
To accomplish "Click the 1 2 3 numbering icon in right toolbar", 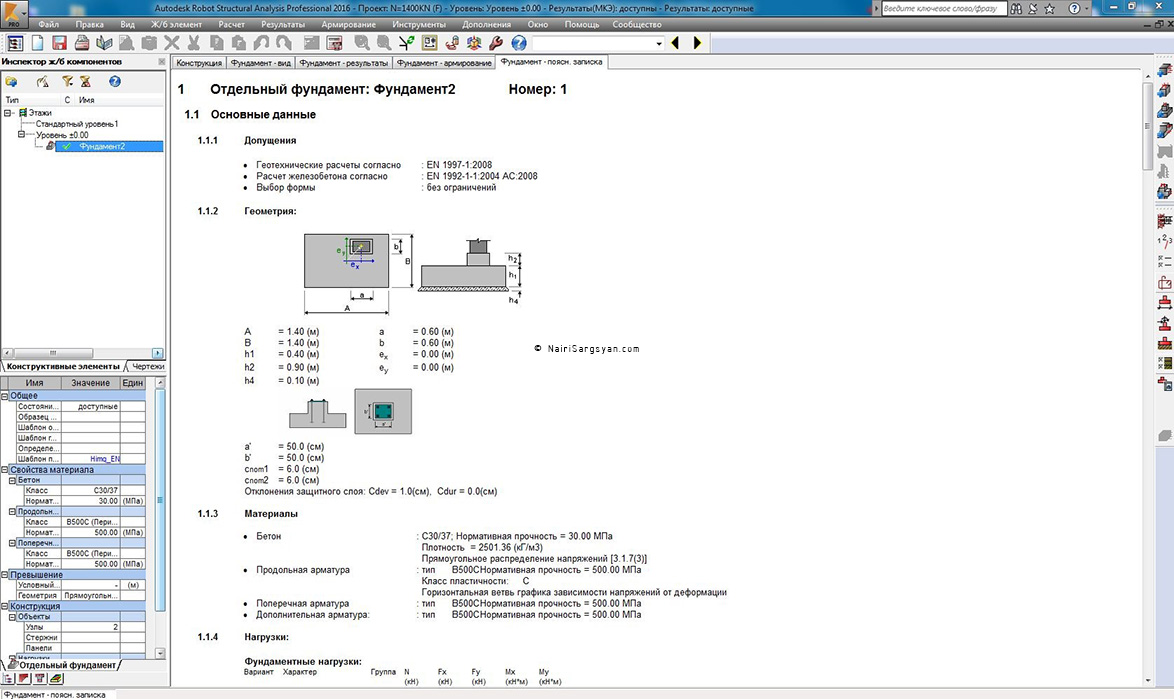I will tap(1164, 241).
